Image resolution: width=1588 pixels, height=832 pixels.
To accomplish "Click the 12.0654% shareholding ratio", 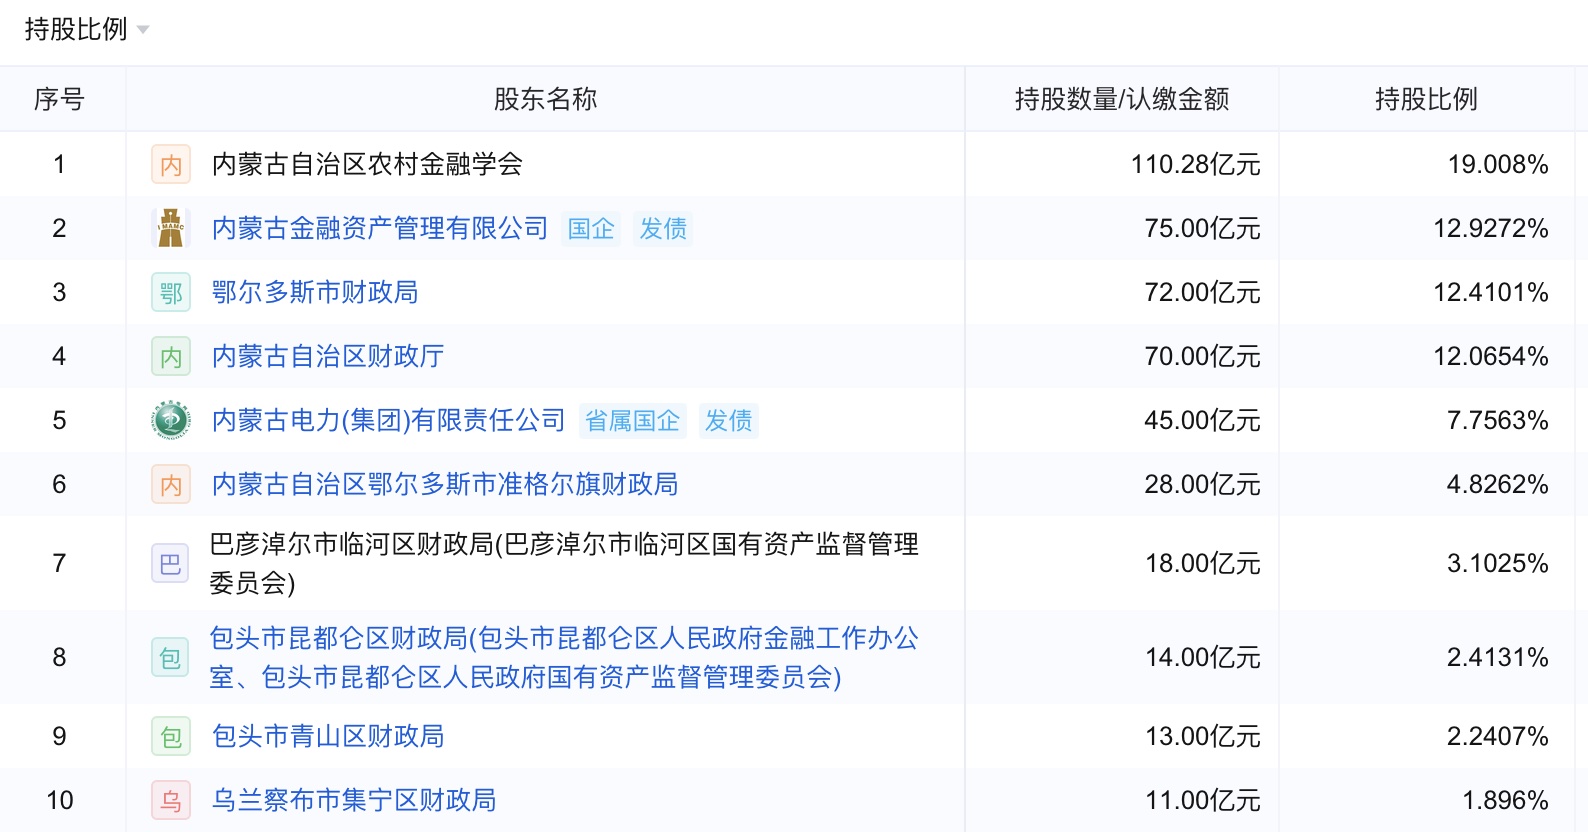I will point(1491,356).
